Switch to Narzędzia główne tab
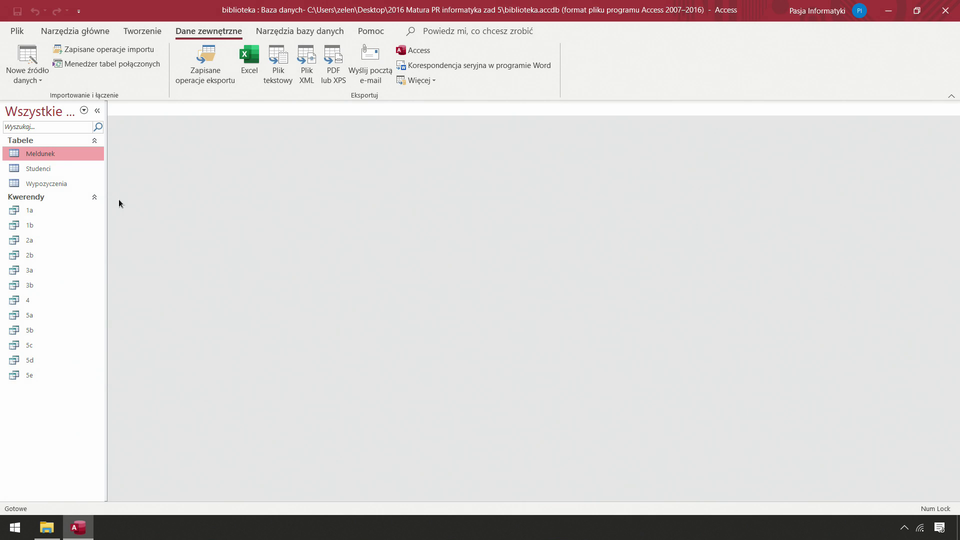Viewport: 960px width, 540px height. pos(75,31)
